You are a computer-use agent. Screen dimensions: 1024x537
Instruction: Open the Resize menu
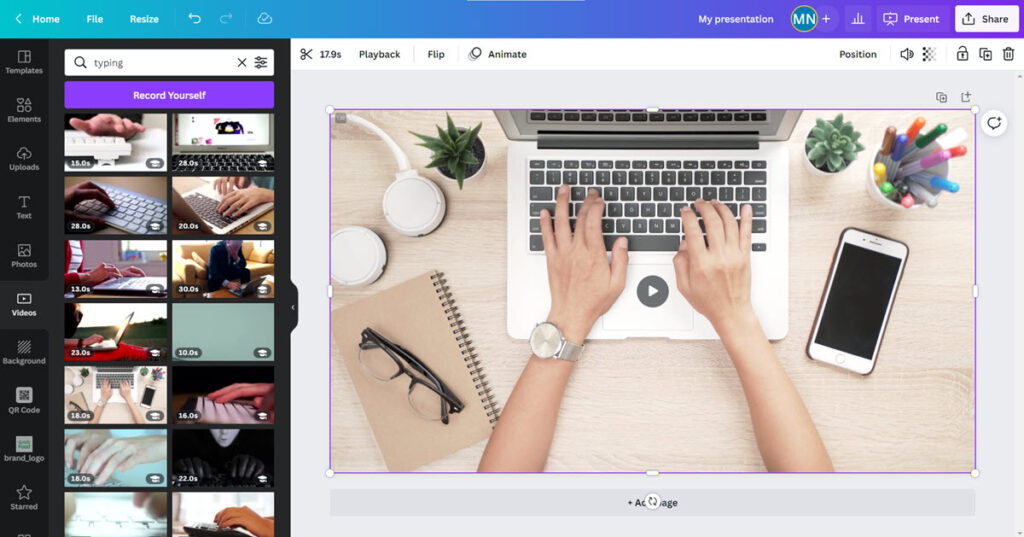144,19
